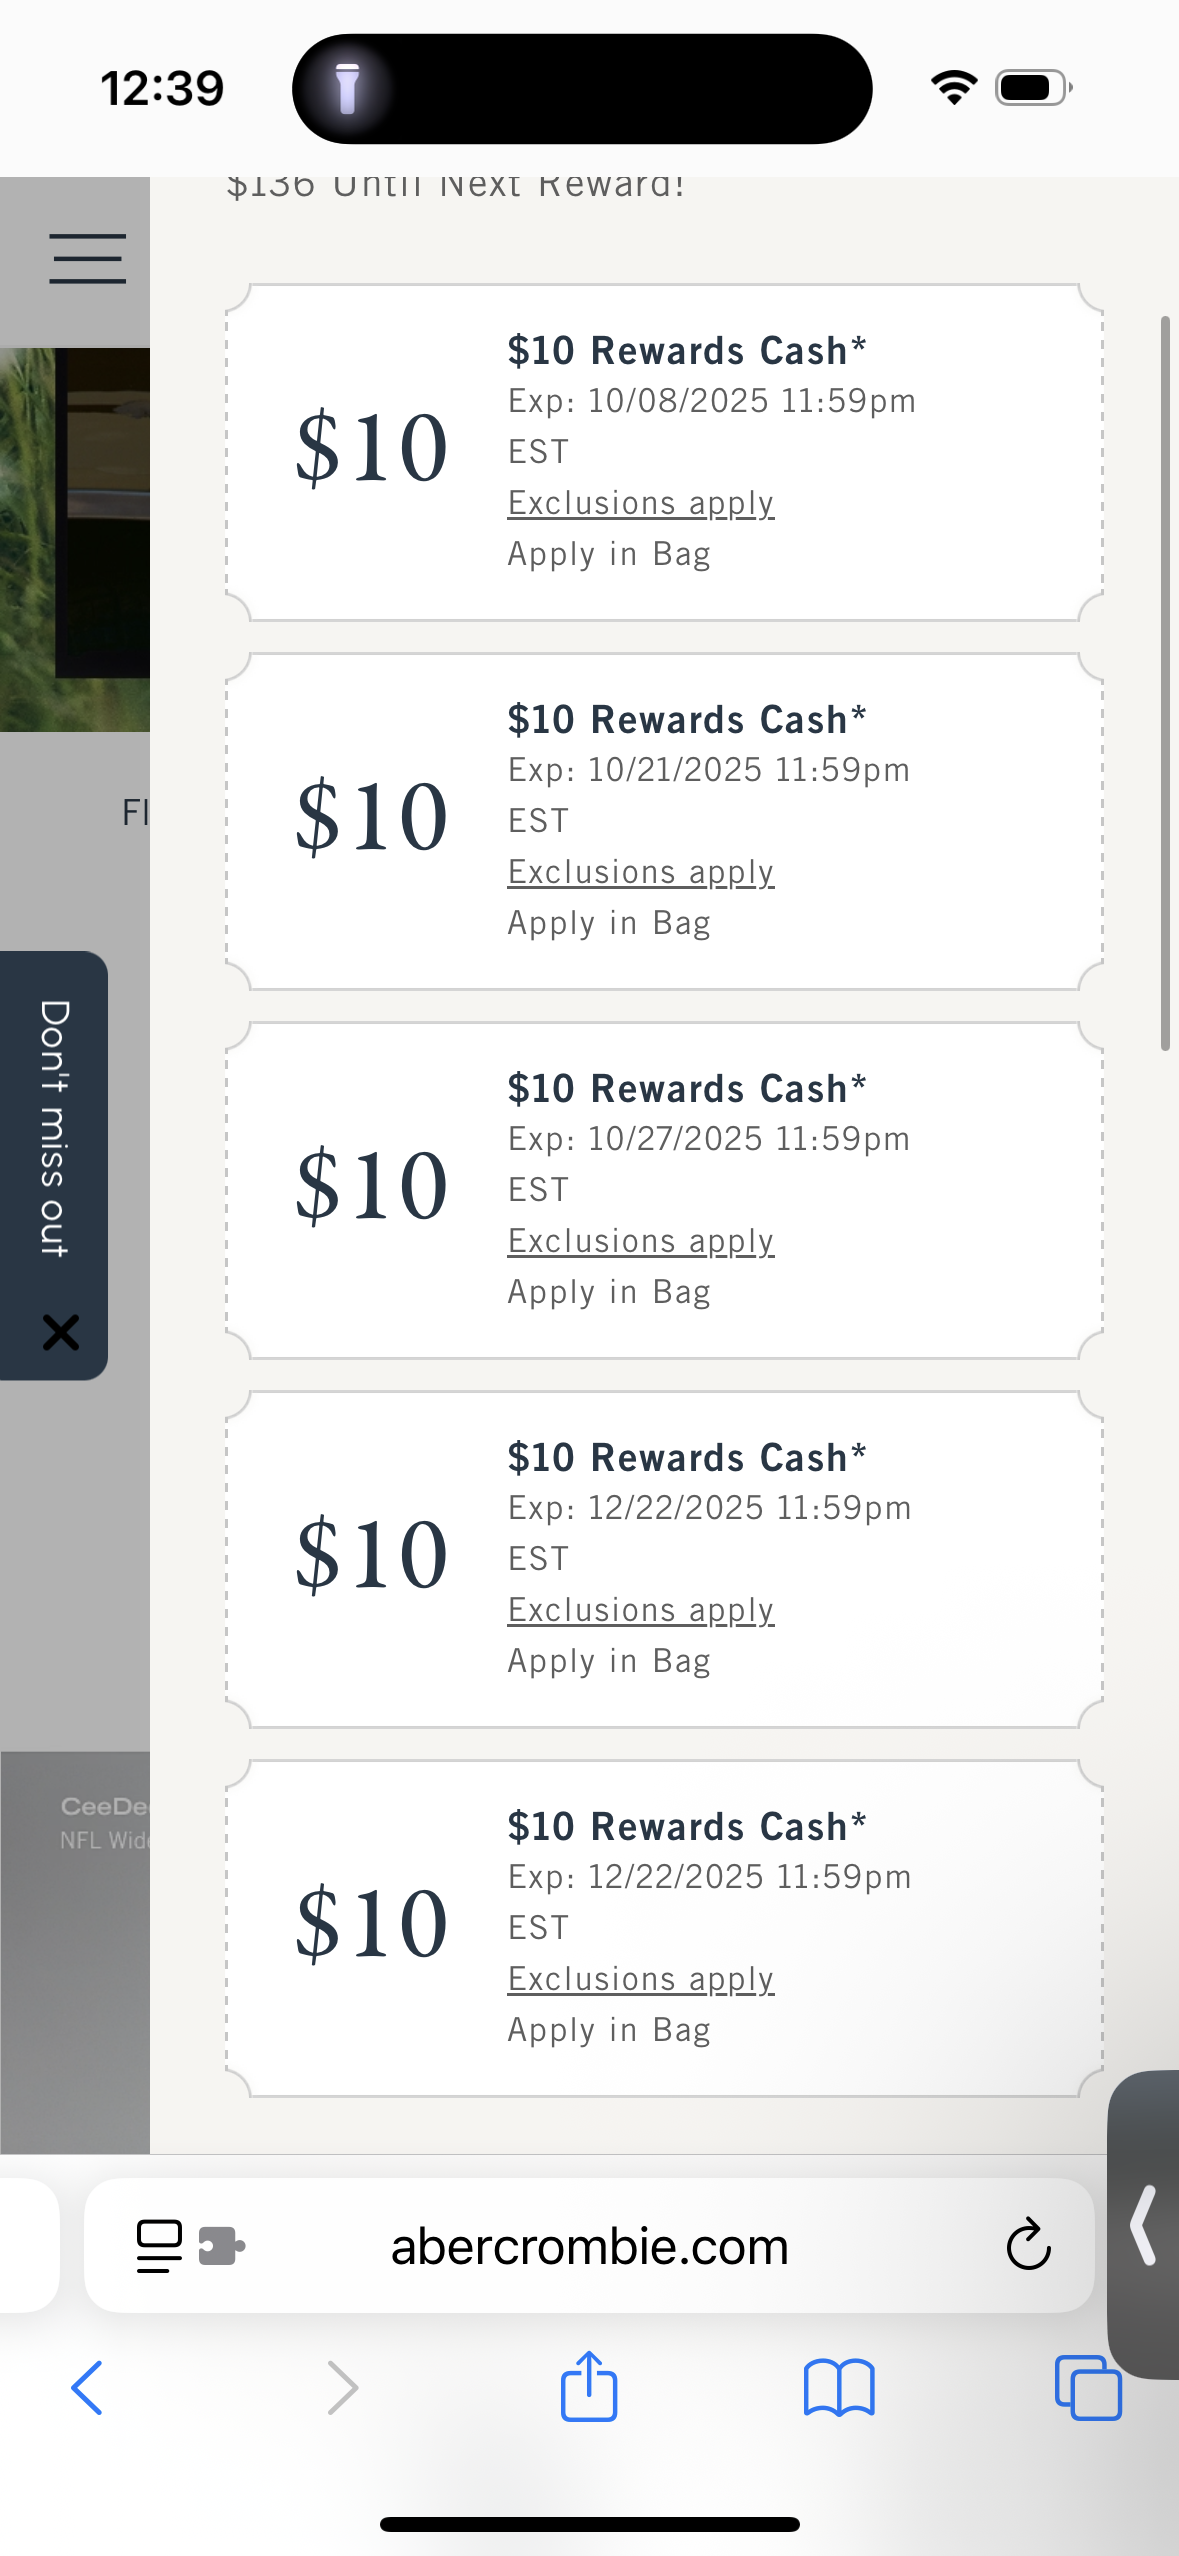
Task: Open Exclusions apply for 10/27/2025 reward
Action: (641, 1241)
